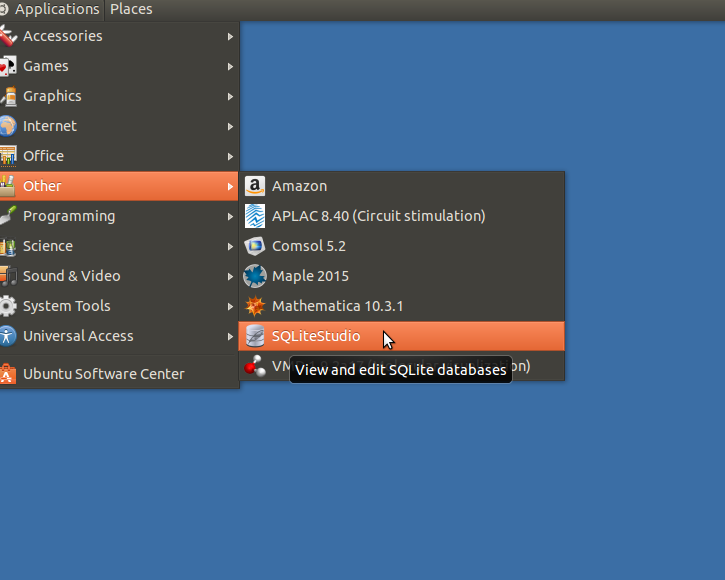Expand System Tools submenu arrow
Viewport: 725px width, 580px height.
(230, 307)
